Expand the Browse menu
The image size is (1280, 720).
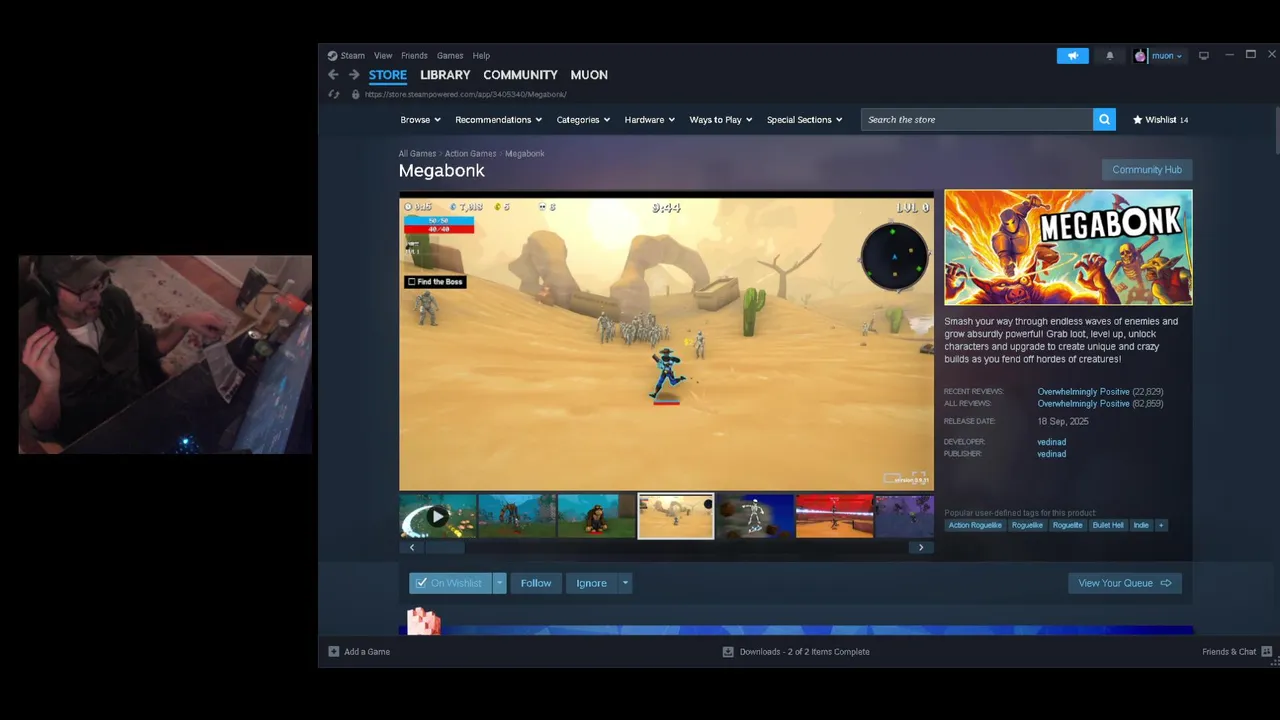[420, 120]
